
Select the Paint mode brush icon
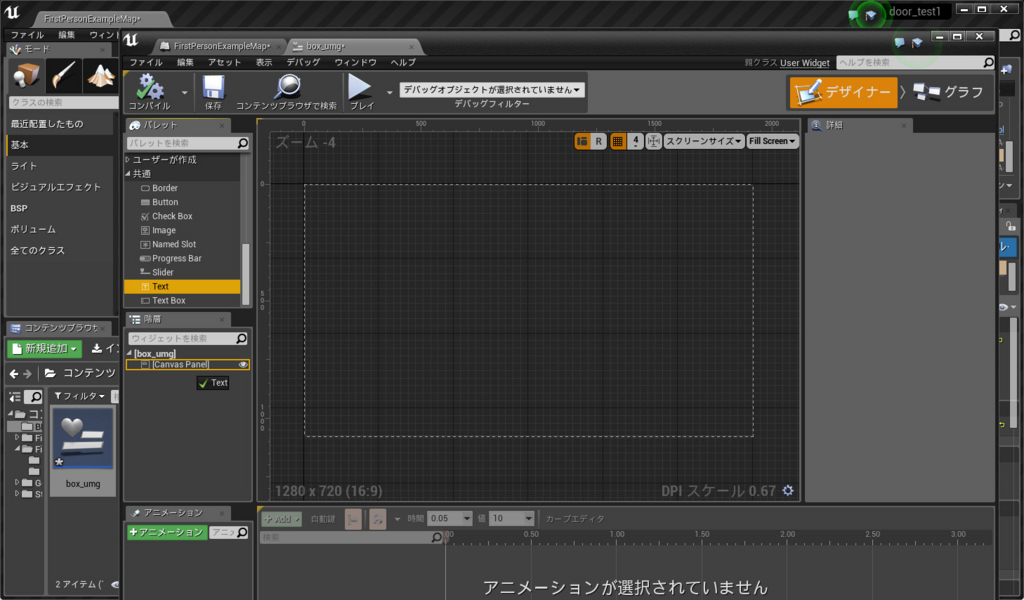63,76
